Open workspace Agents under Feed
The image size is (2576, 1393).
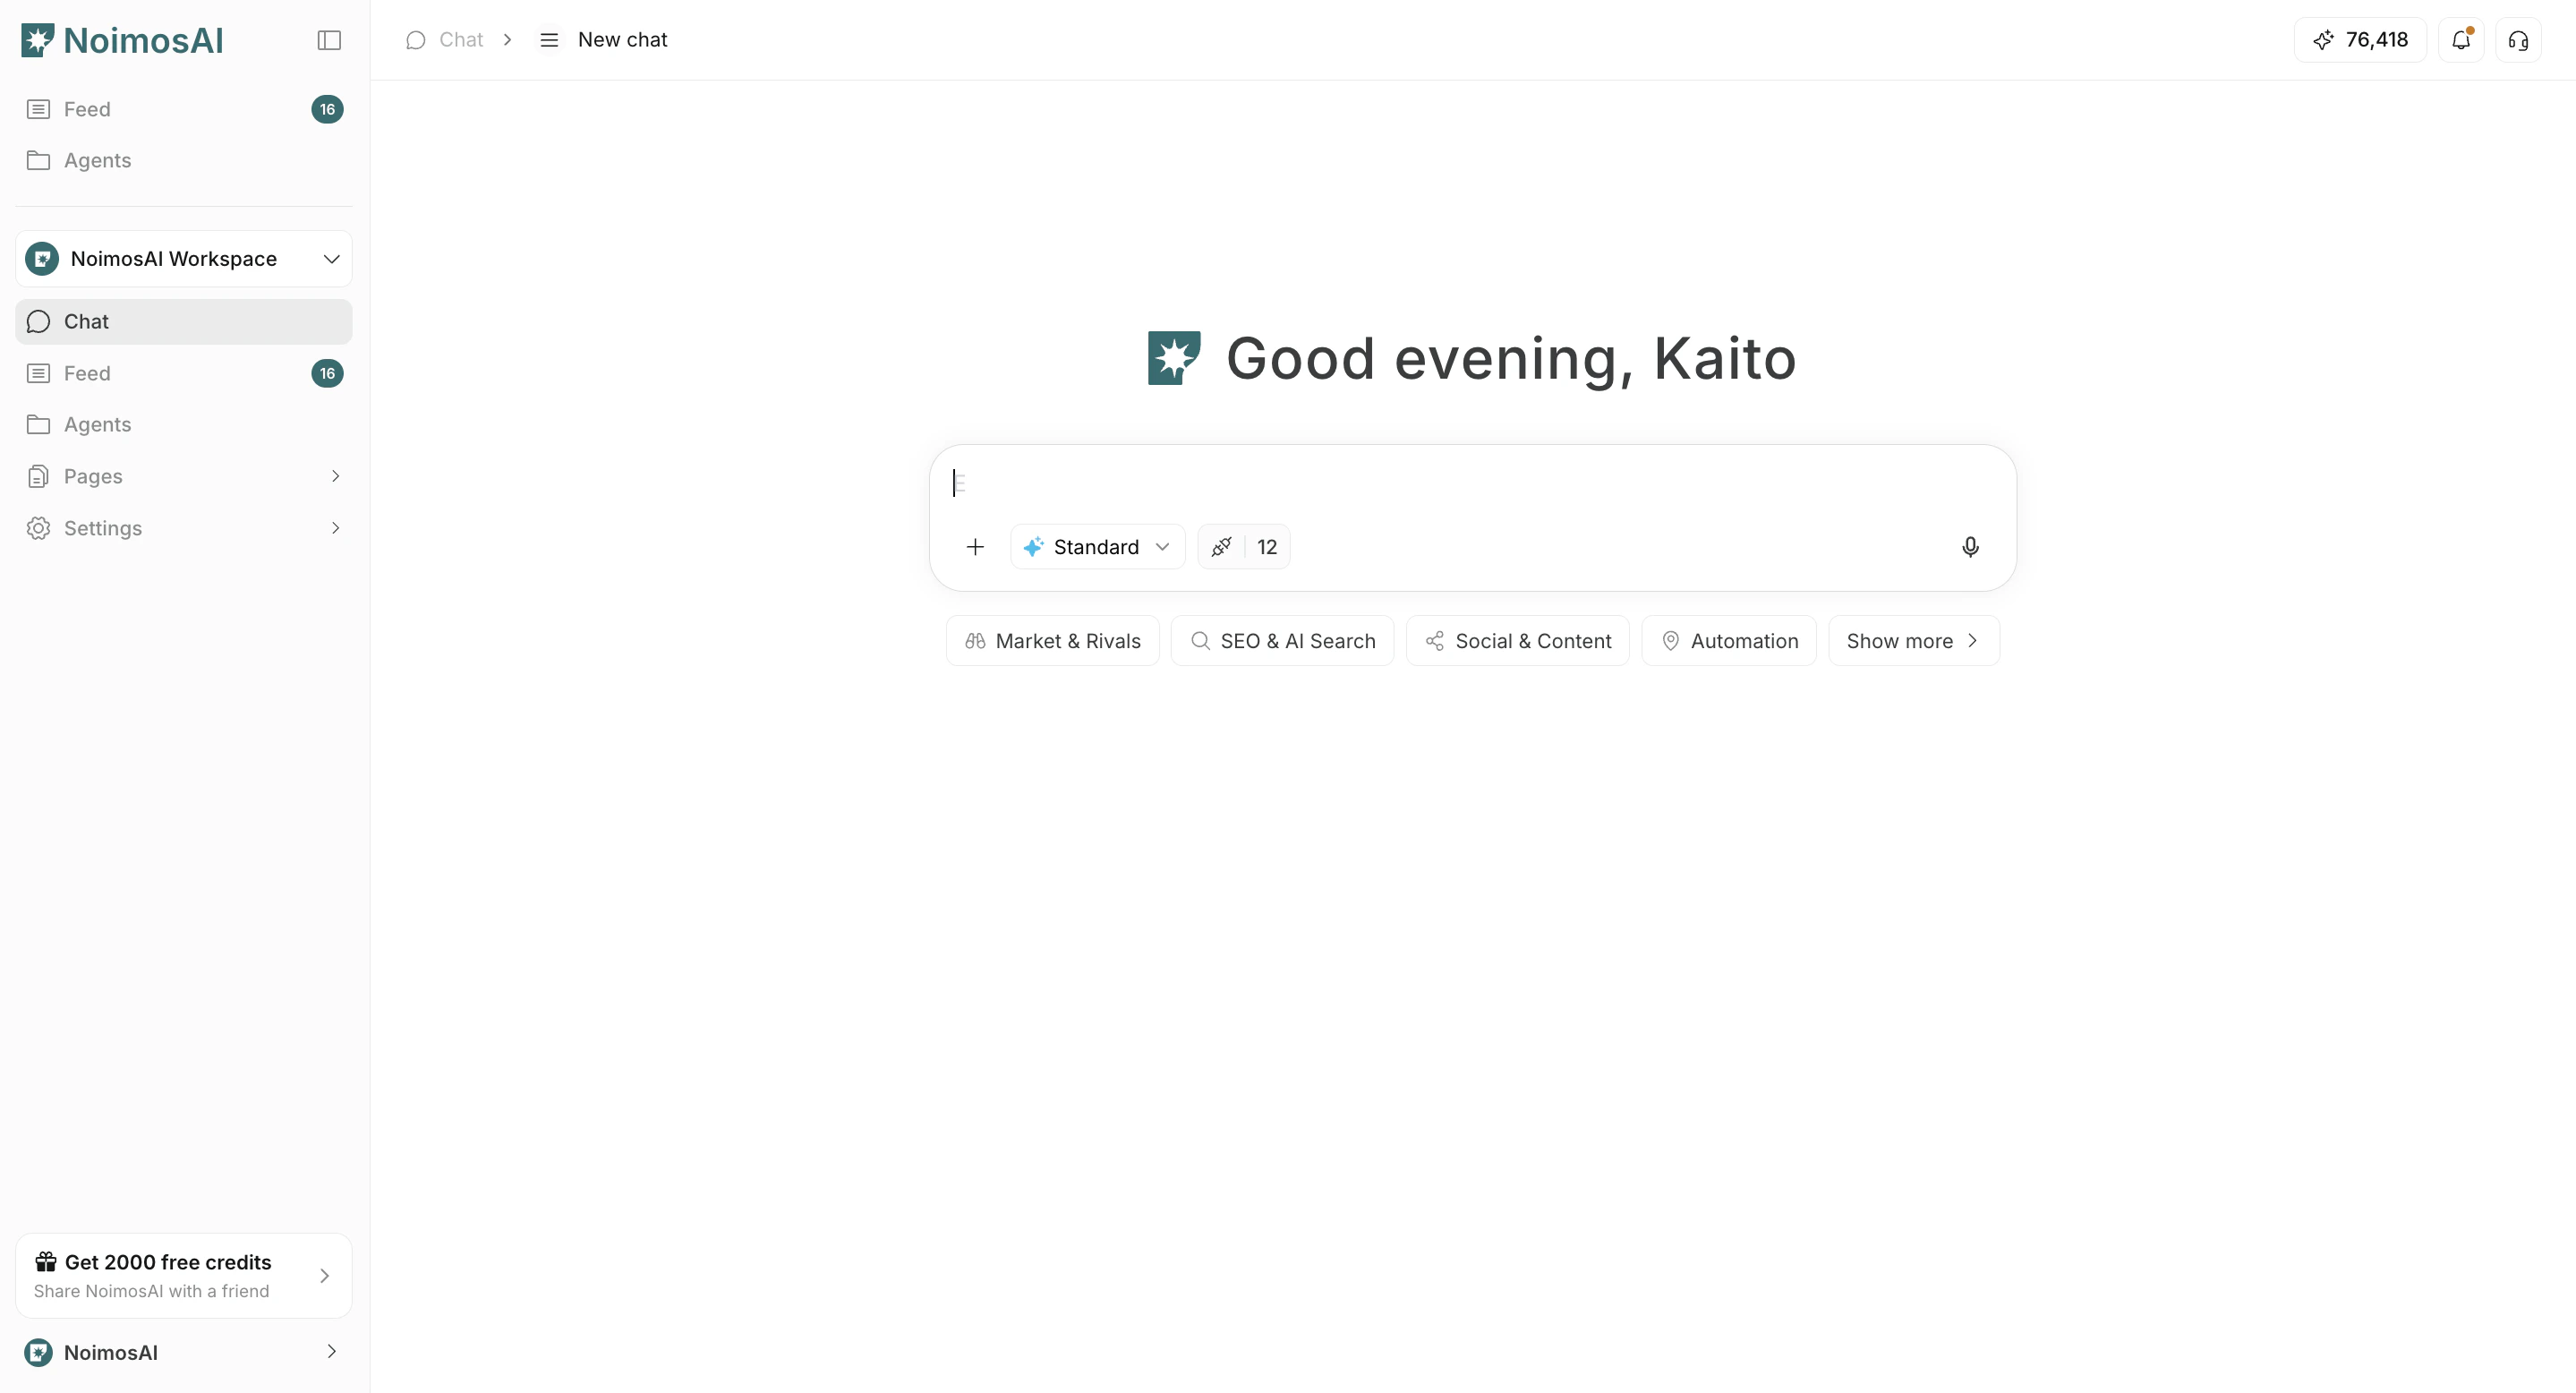(x=184, y=424)
